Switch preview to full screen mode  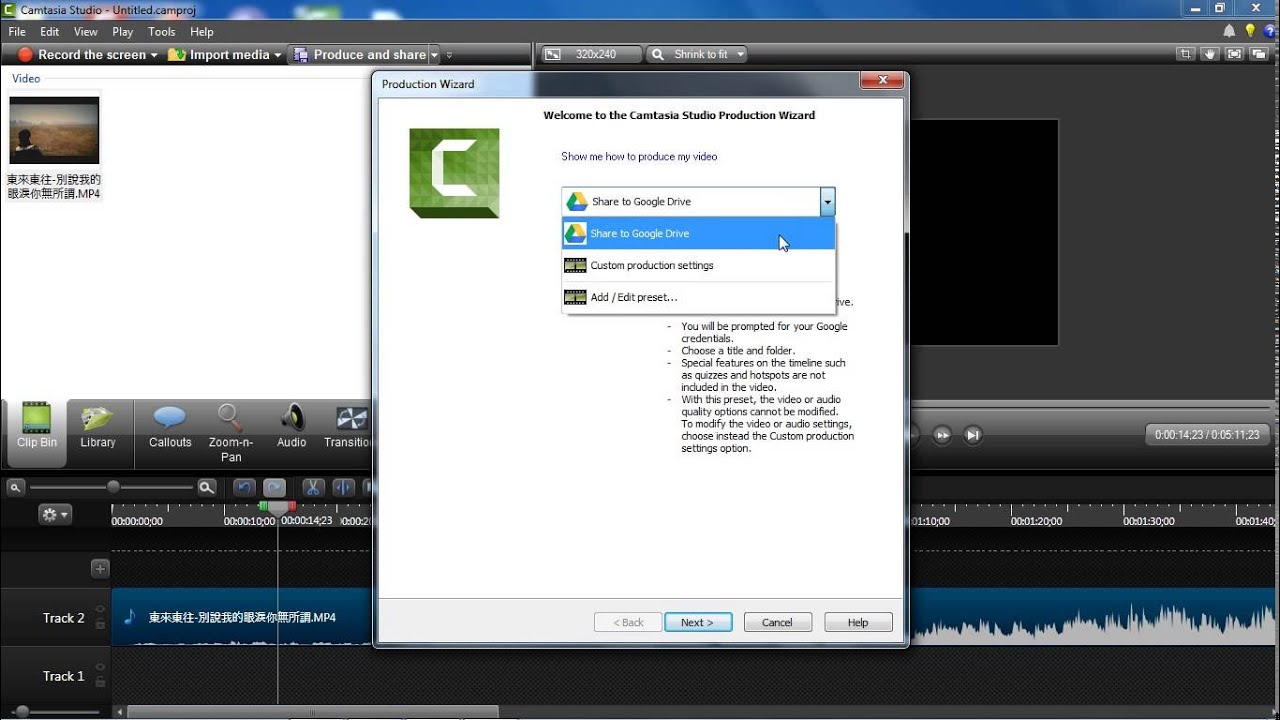1234,55
